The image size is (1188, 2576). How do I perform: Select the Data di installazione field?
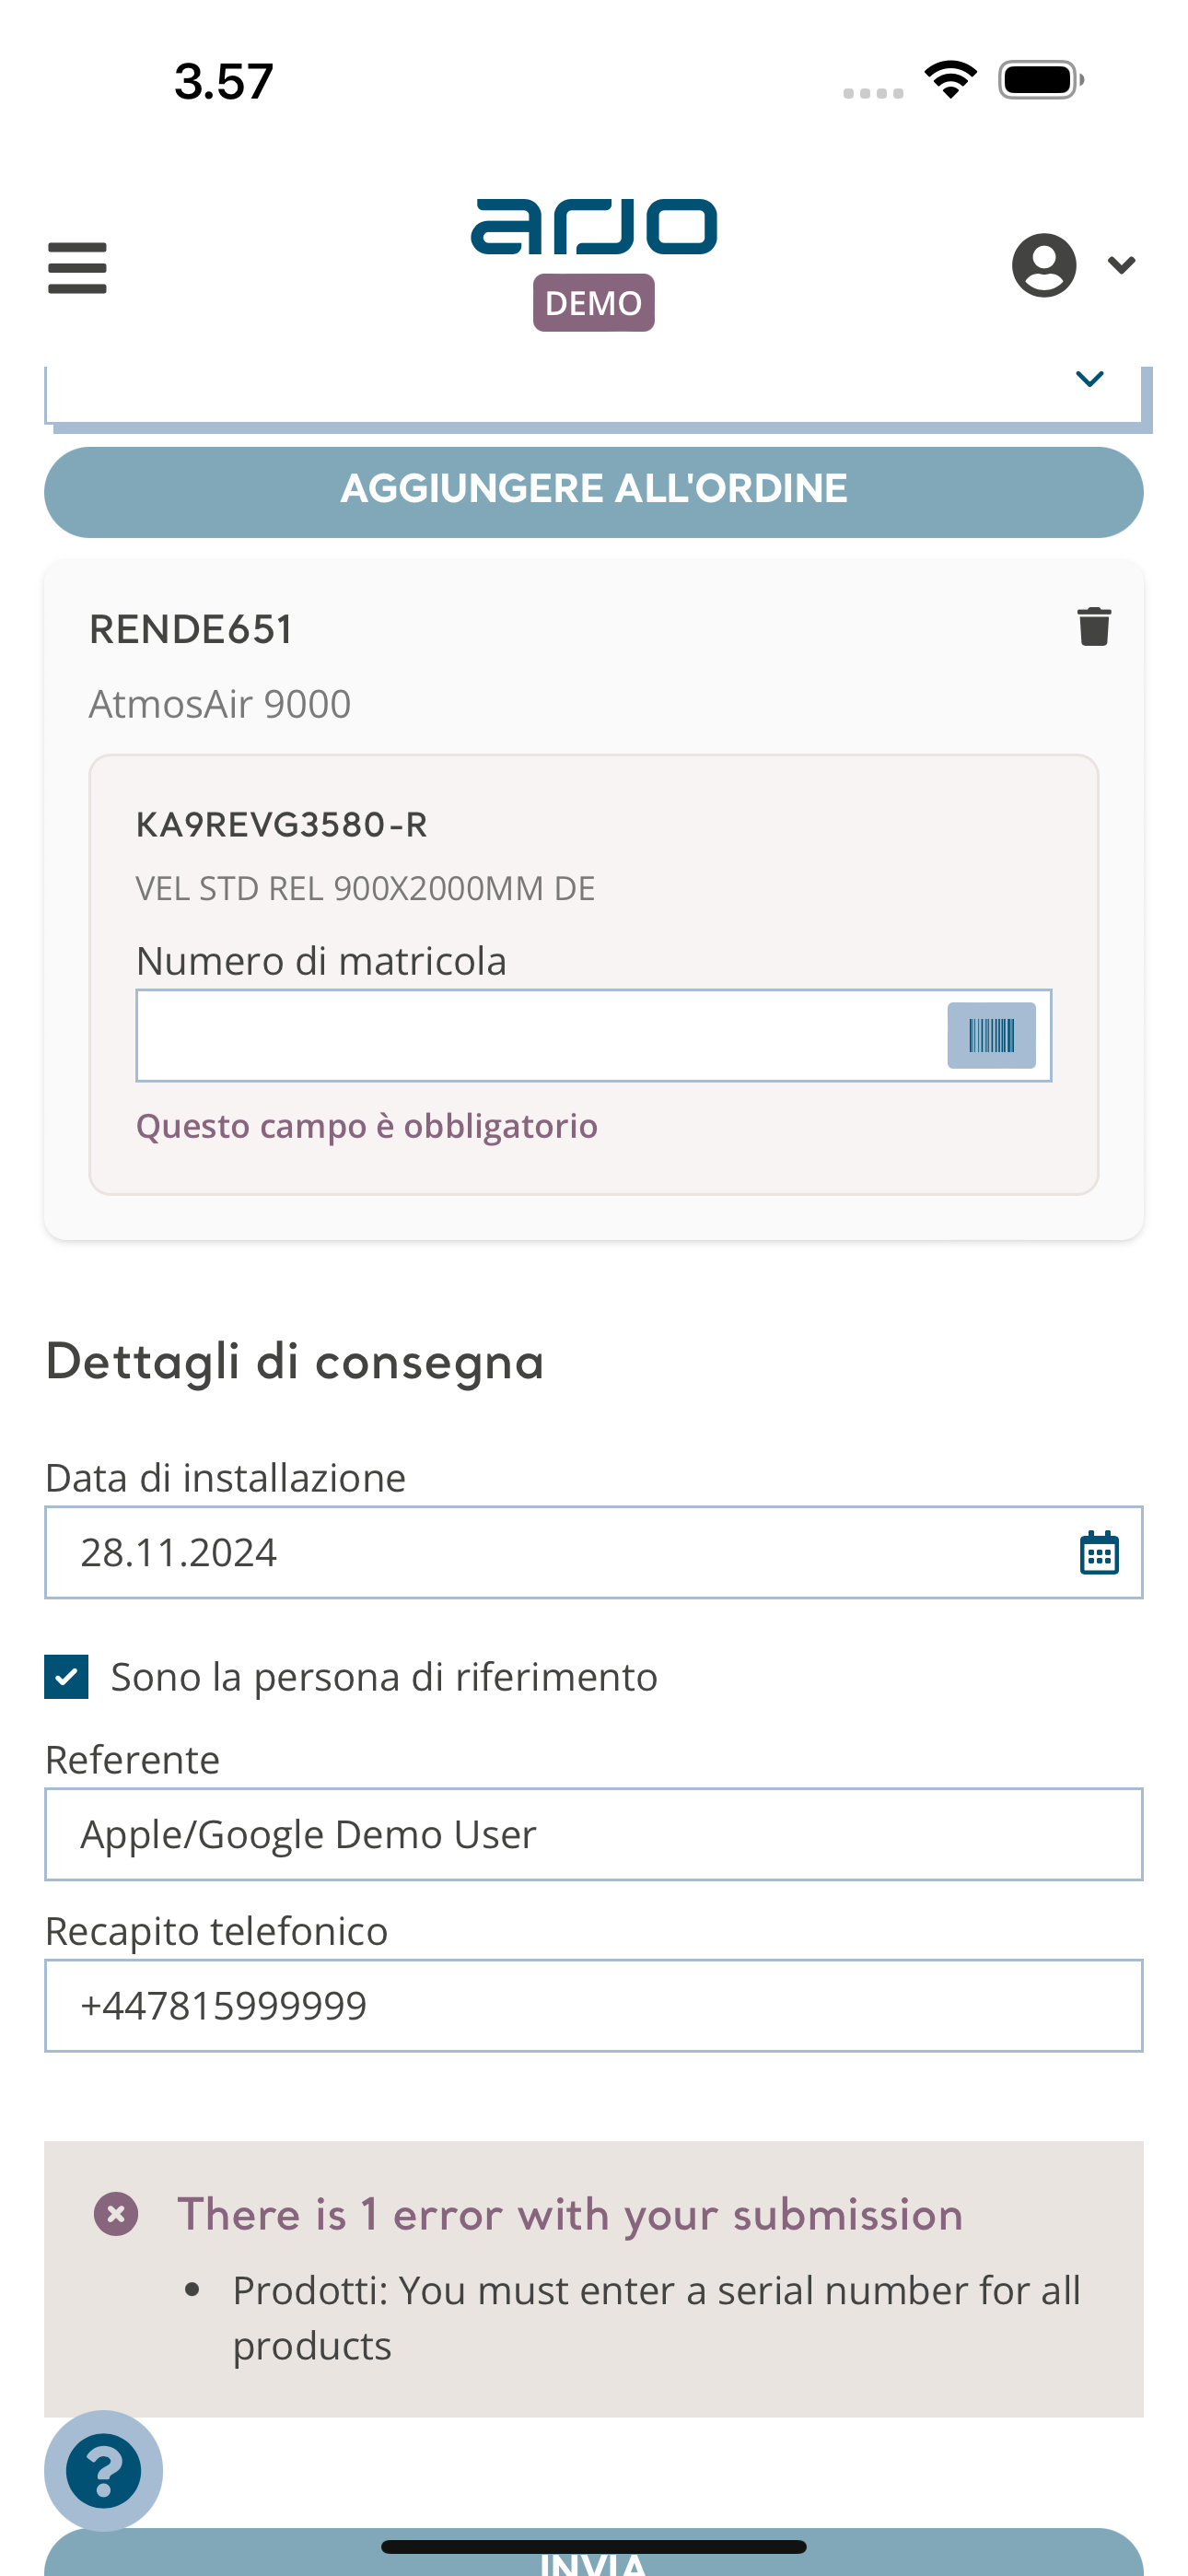pyautogui.click(x=594, y=1552)
